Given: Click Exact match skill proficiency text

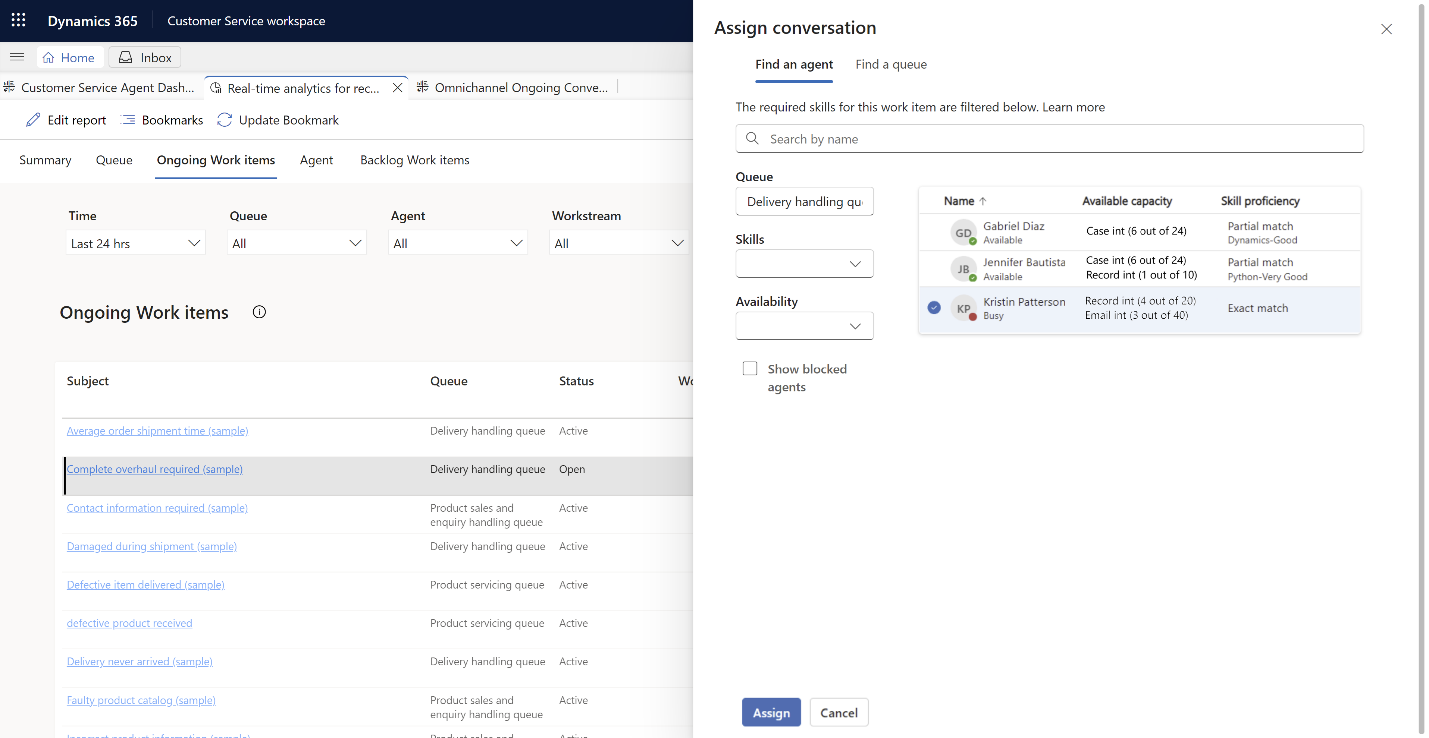Looking at the screenshot, I should 1258,308.
